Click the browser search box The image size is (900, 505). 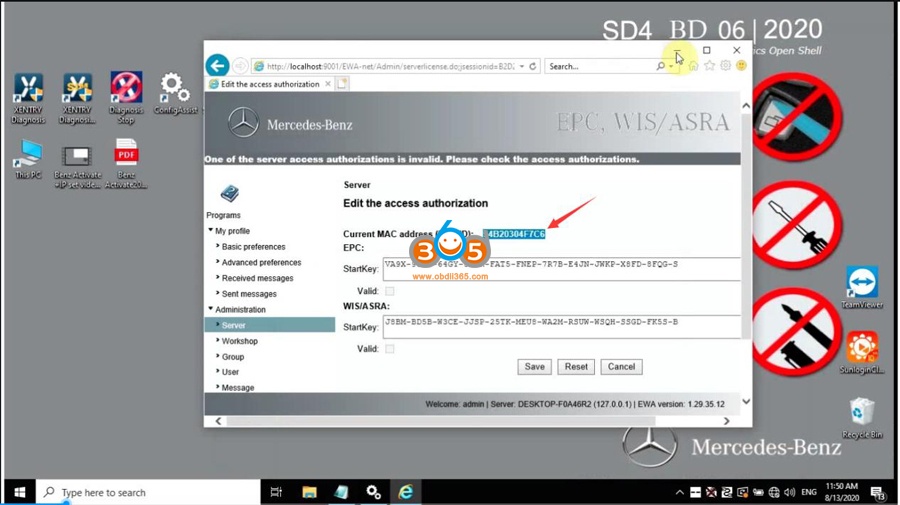point(601,67)
